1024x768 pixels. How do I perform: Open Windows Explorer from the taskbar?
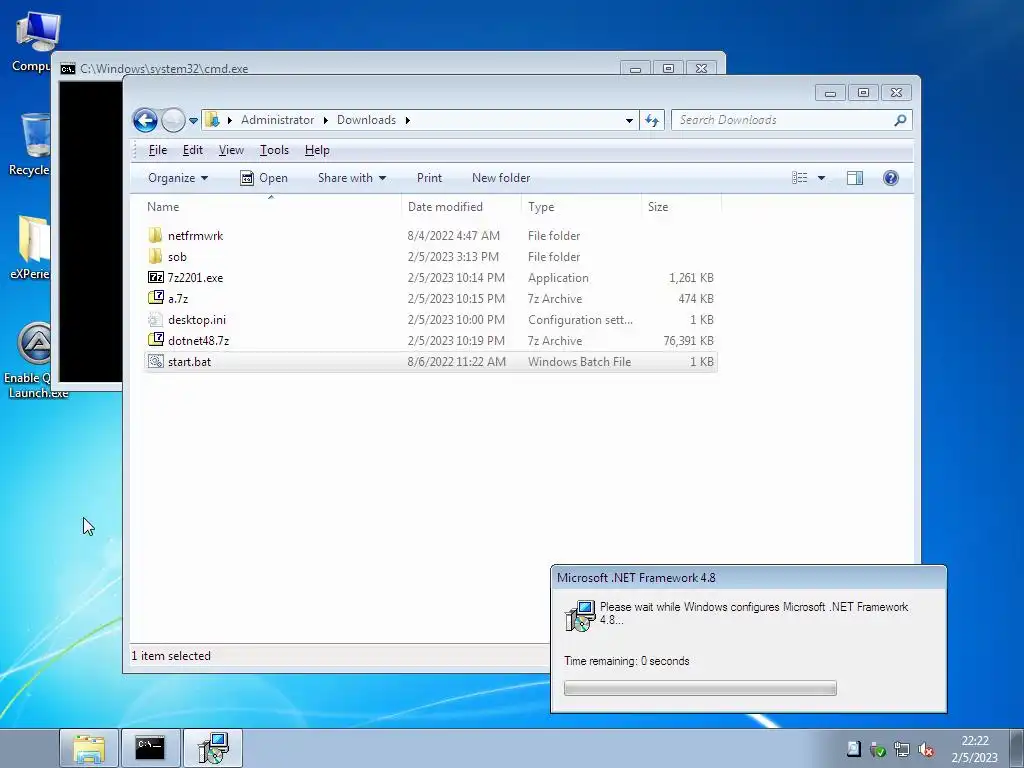tap(89, 748)
